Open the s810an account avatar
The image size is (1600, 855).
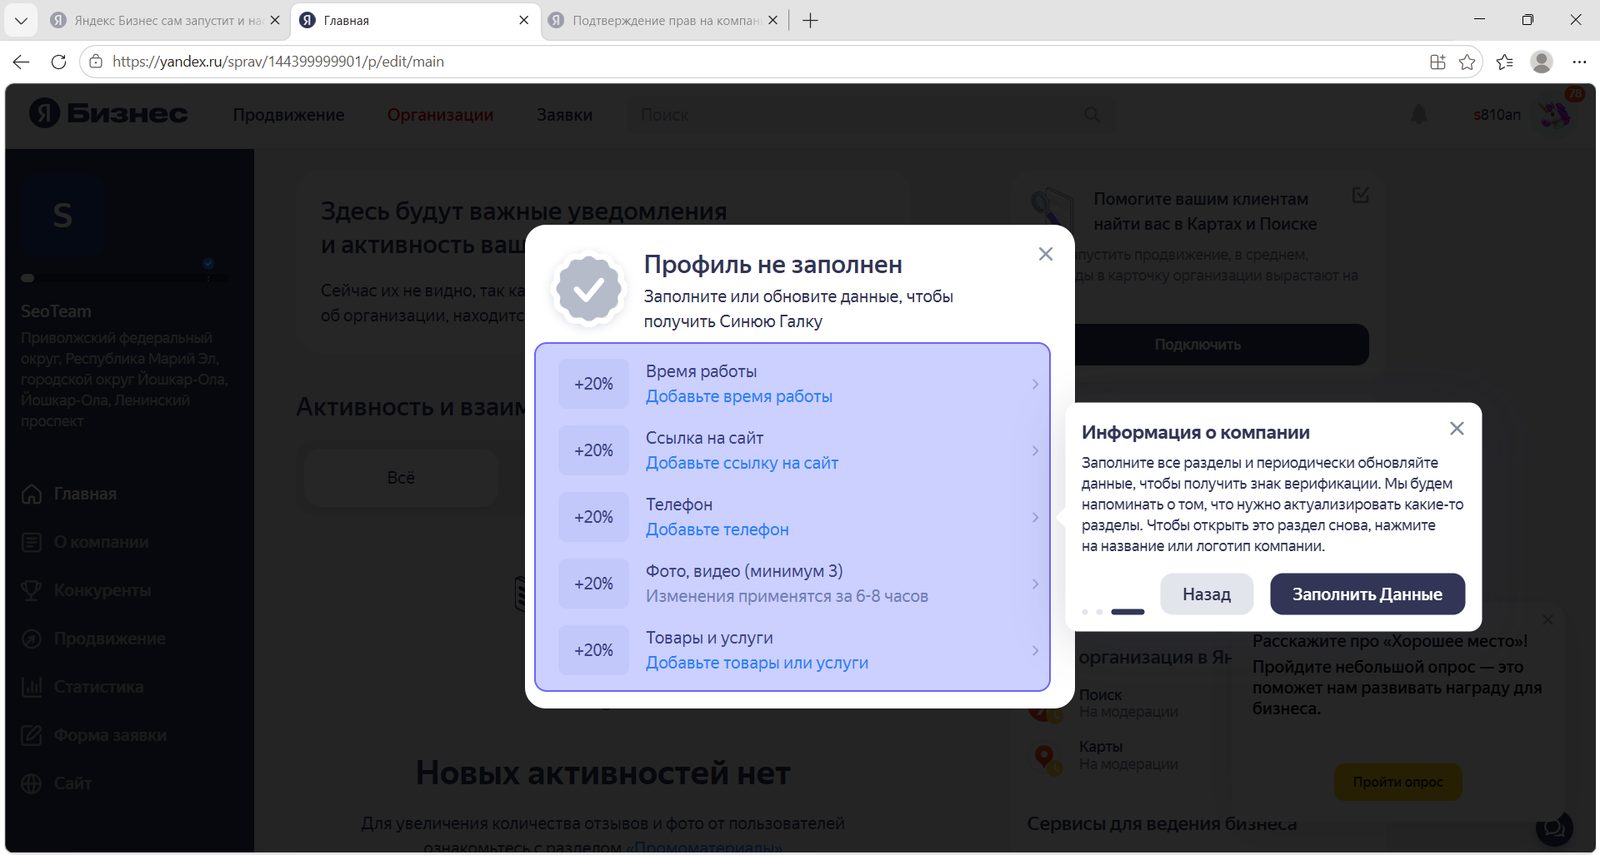point(1555,114)
